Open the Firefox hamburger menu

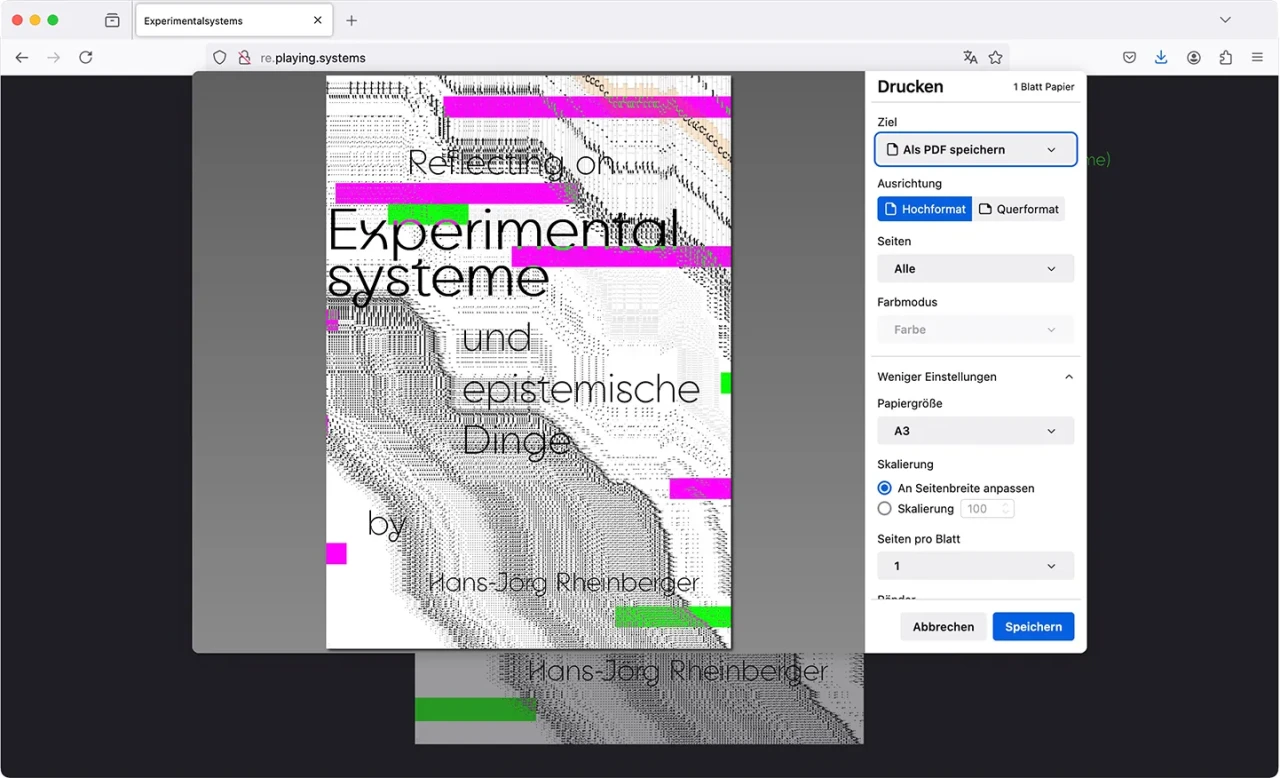coord(1257,58)
